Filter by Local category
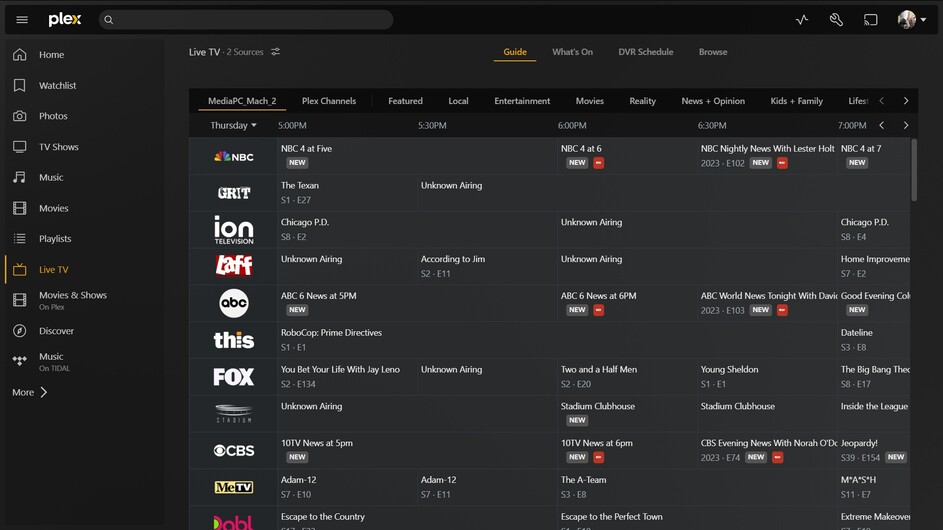 [458, 101]
